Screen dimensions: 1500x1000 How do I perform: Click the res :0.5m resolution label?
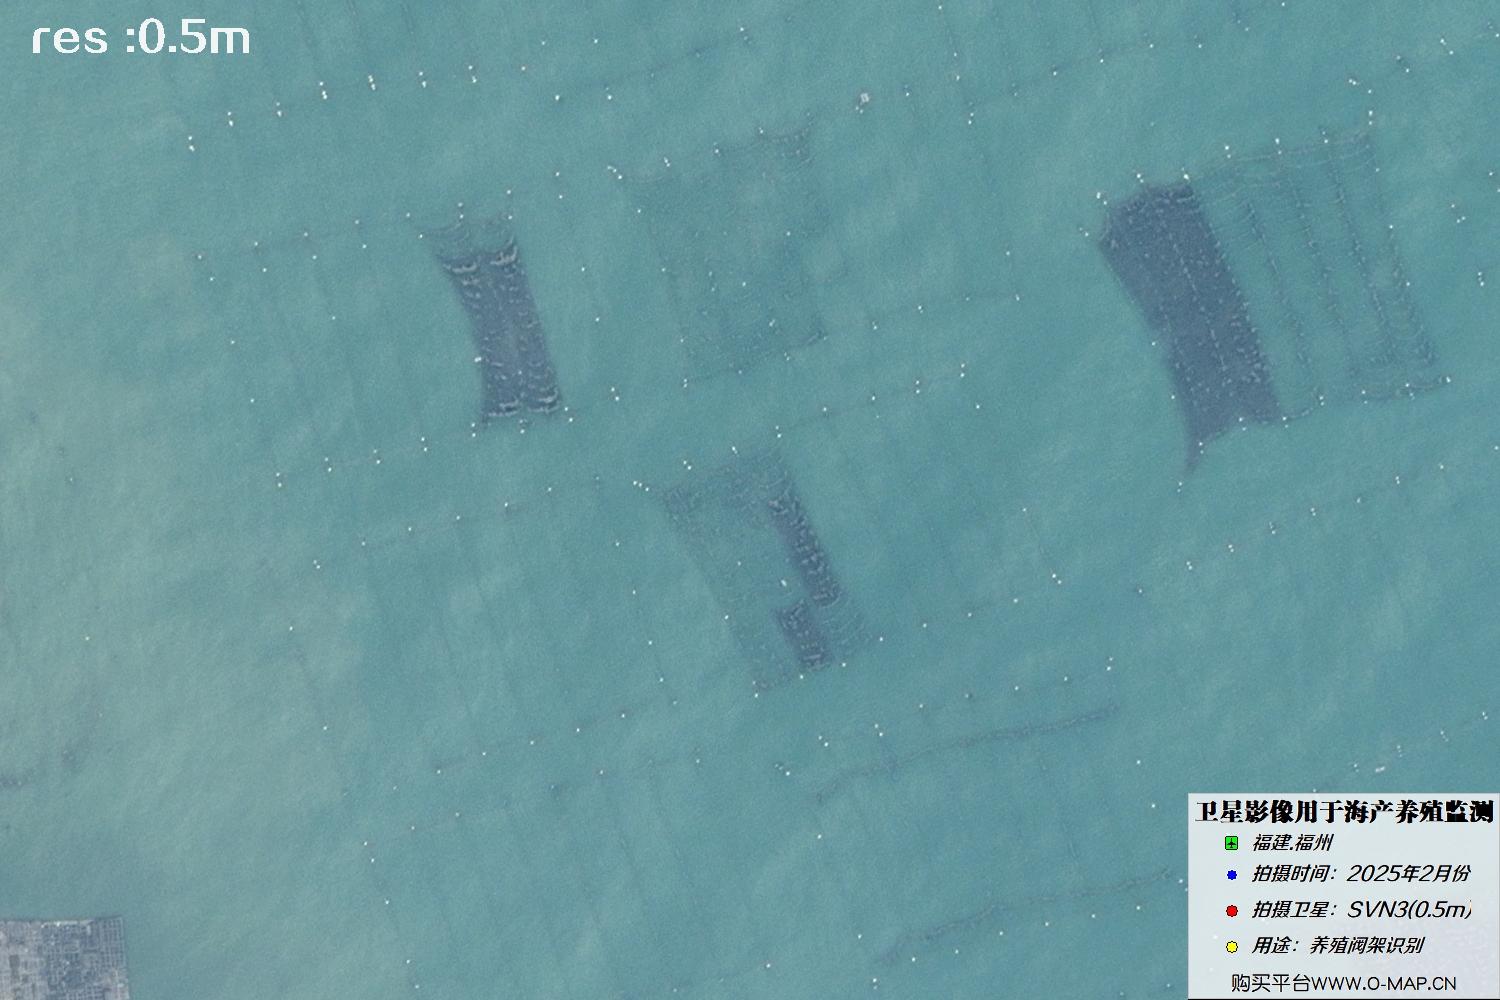pos(140,39)
